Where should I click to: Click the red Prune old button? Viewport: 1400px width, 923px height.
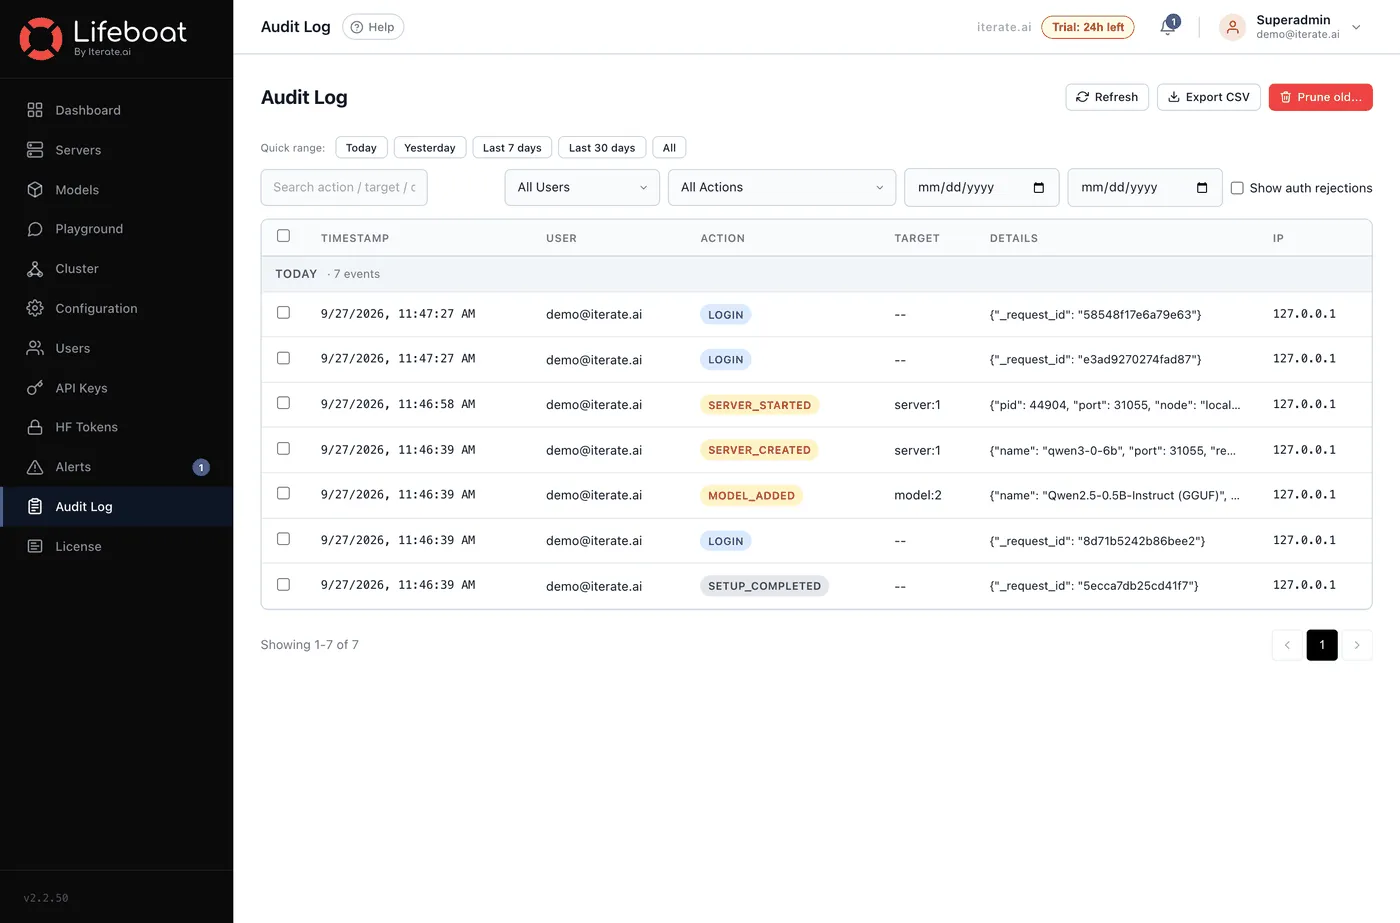[x=1321, y=97]
